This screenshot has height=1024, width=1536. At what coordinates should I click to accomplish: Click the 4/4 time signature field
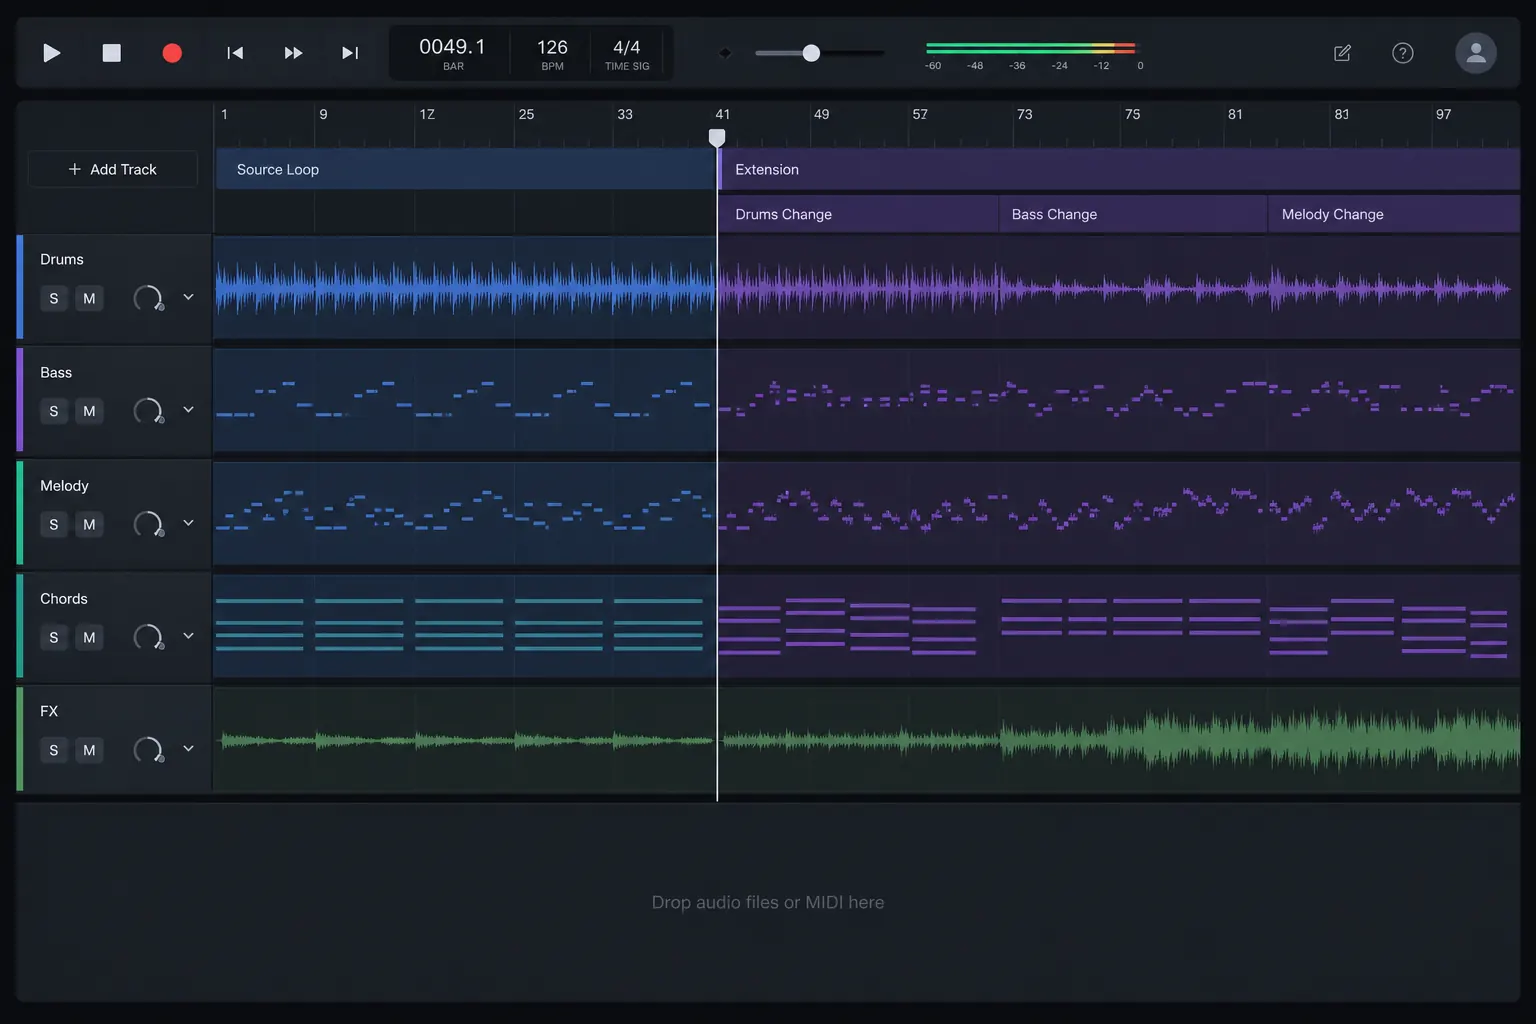click(x=627, y=53)
